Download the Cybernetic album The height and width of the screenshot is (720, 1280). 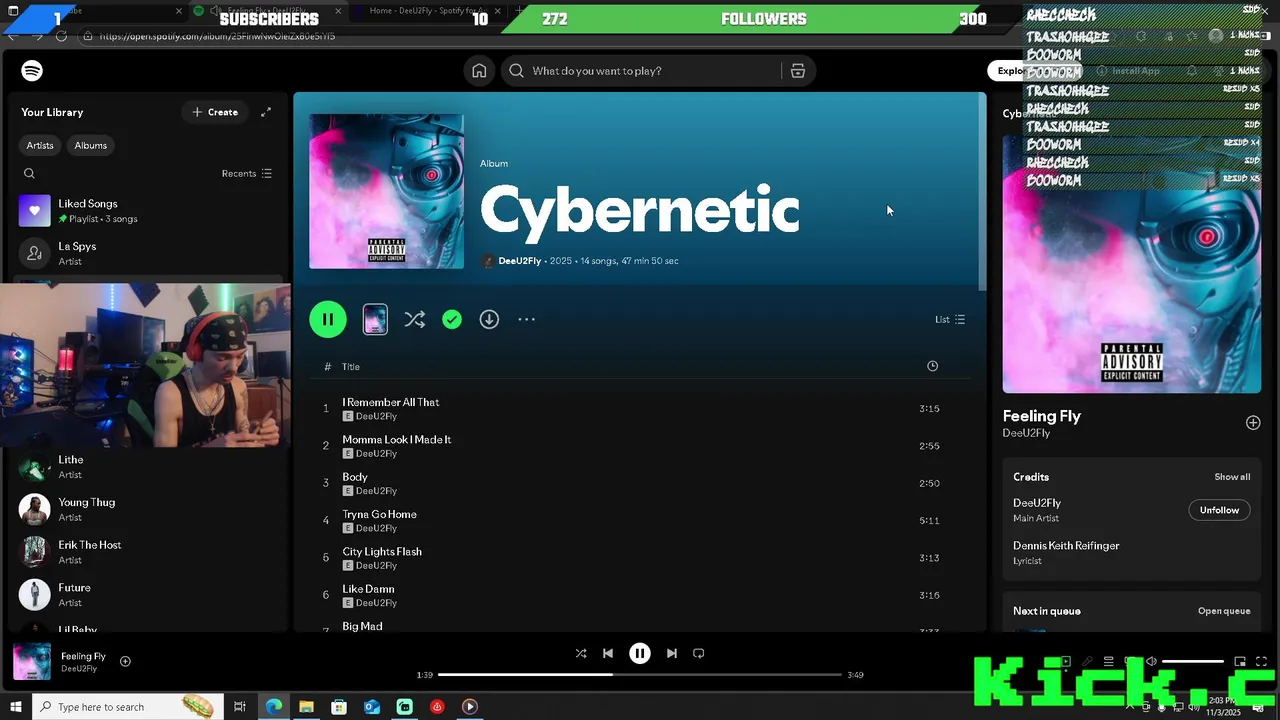click(489, 319)
